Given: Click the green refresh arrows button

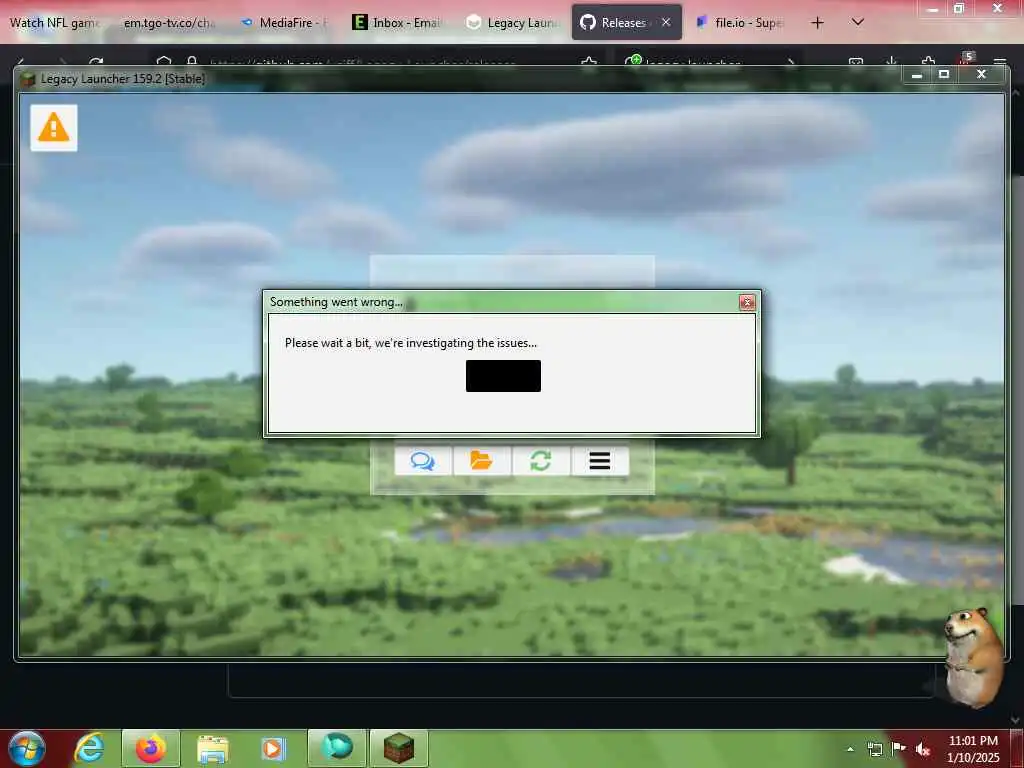Looking at the screenshot, I should [x=541, y=461].
